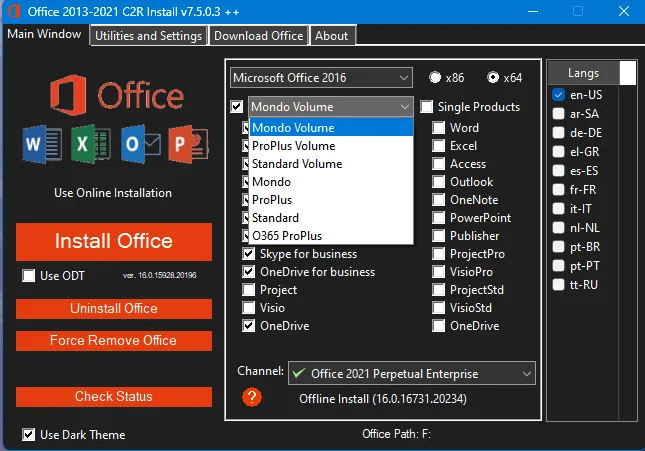Screen dimensions: 645x451
Task: Check the ar-SA language
Action: (558, 114)
